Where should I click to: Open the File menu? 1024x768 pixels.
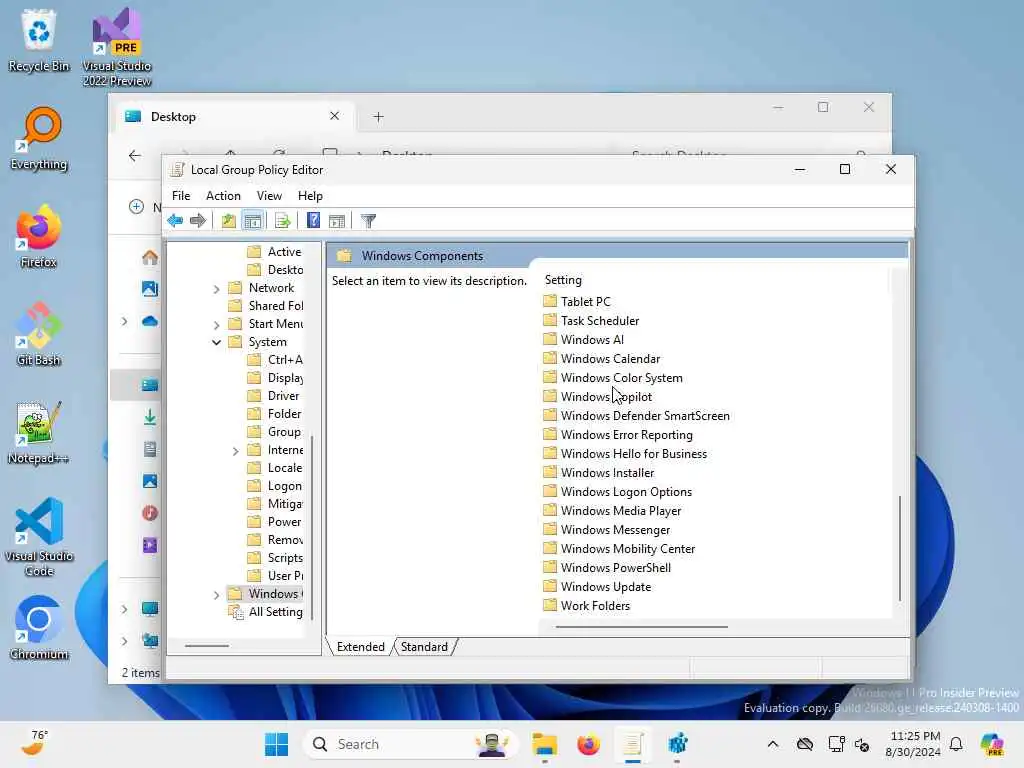pos(181,196)
